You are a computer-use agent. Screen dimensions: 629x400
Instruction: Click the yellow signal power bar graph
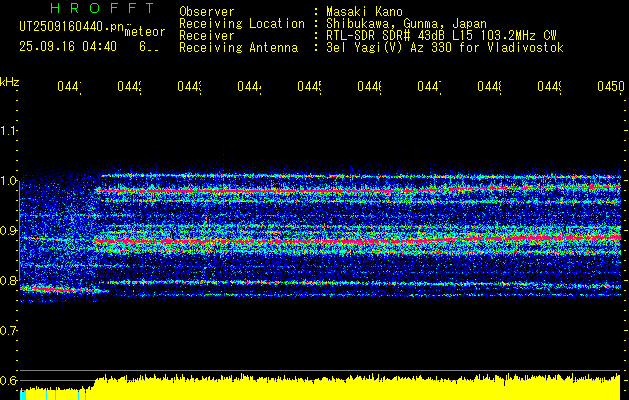(x=350, y=388)
